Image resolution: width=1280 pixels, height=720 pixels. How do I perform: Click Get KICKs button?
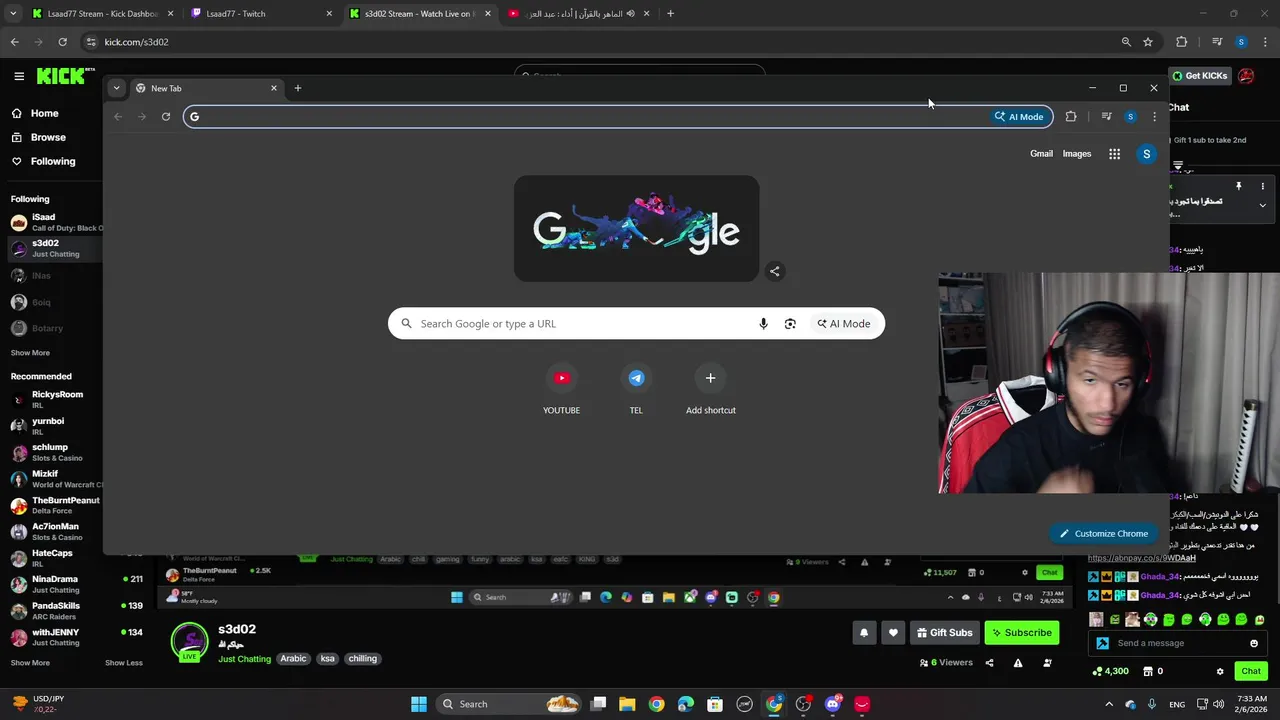(x=1200, y=76)
